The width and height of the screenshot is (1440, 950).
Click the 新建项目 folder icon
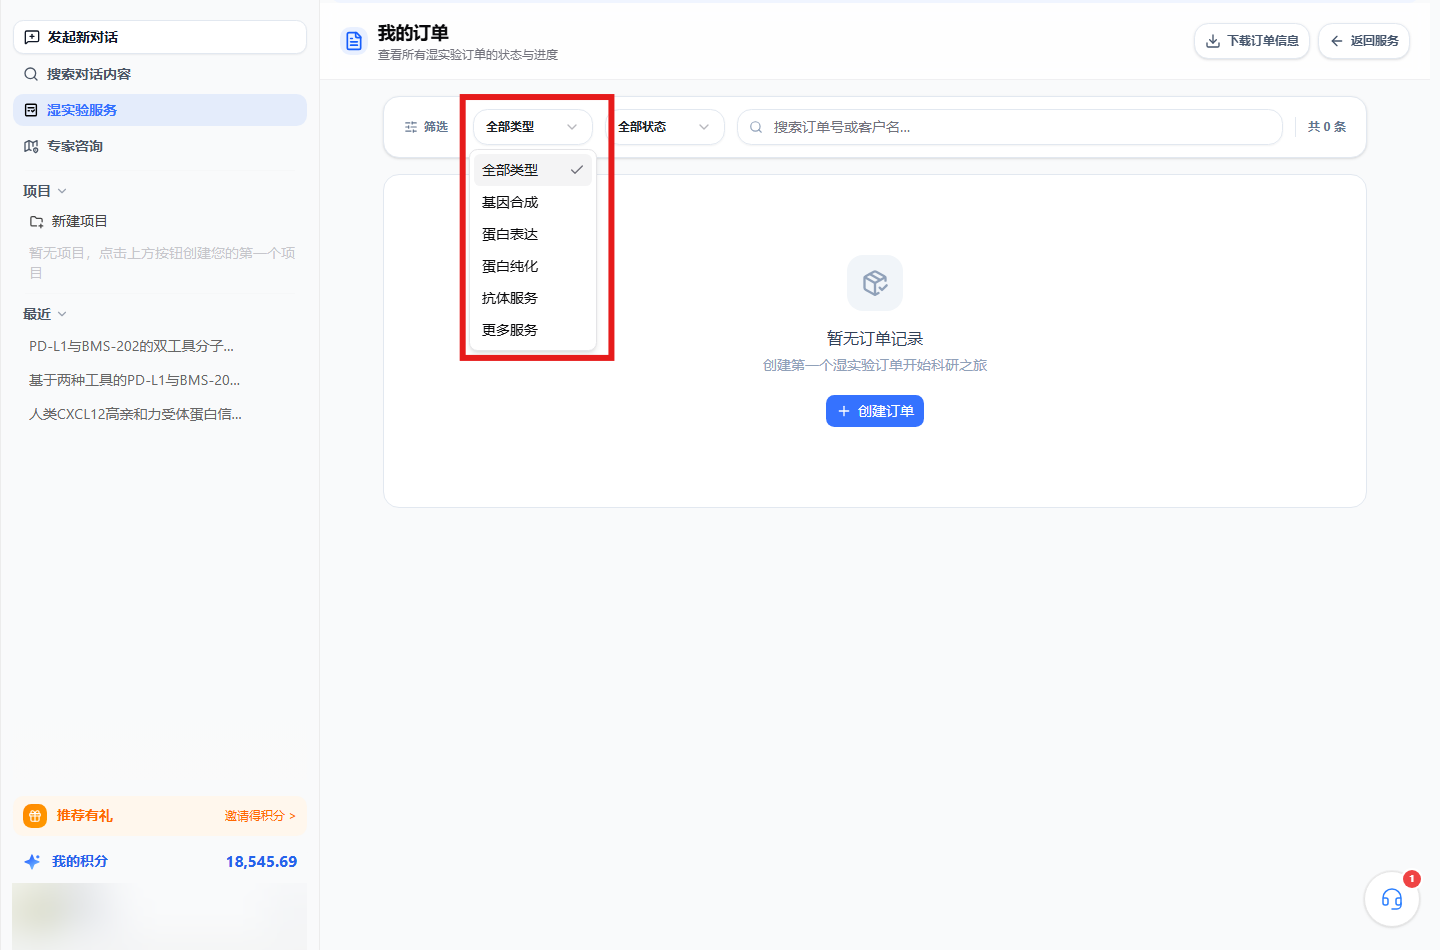pos(36,221)
